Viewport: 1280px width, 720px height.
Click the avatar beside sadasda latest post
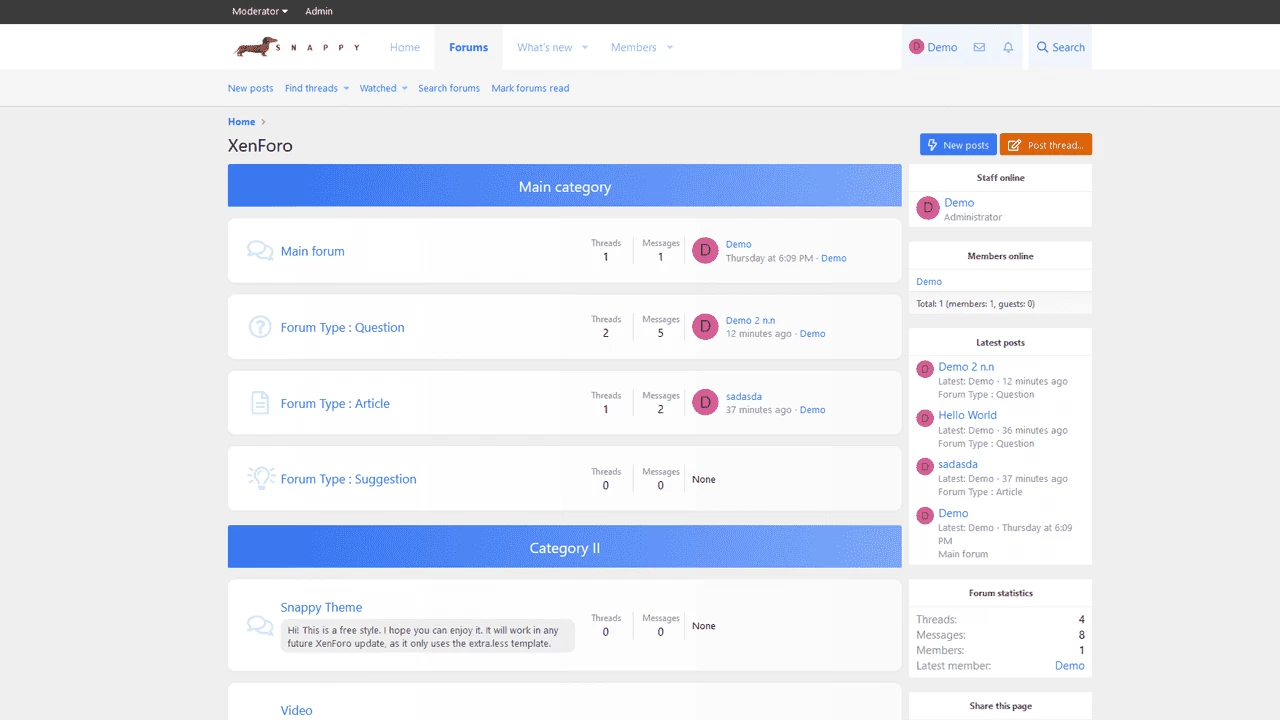pos(925,467)
